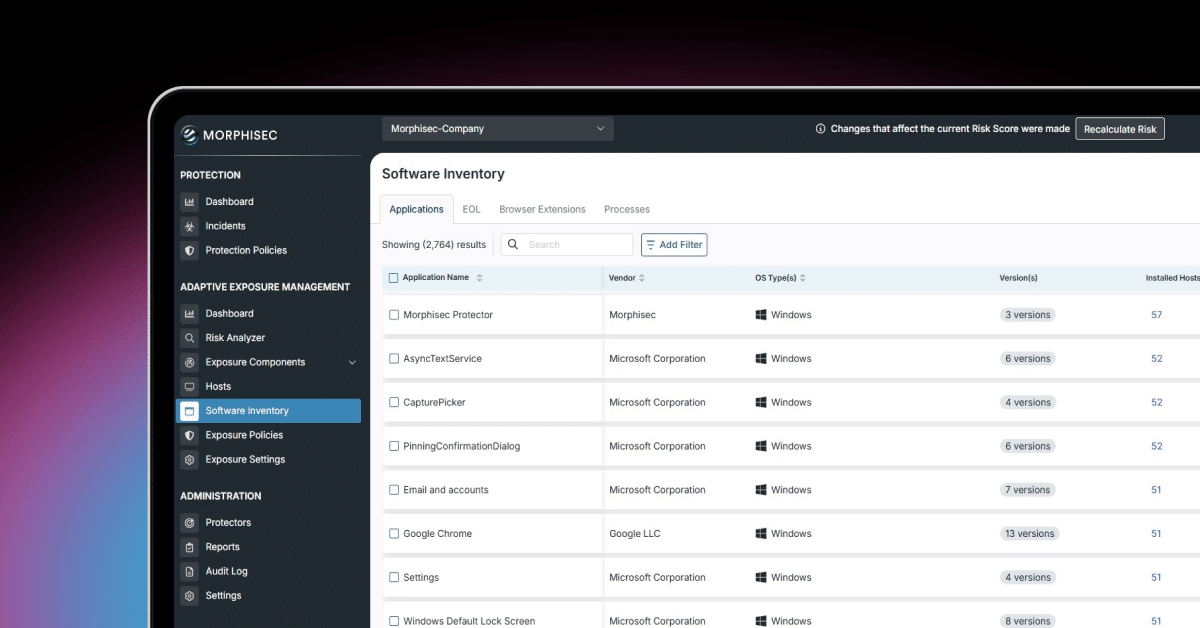
Task: Click the Exposure Settings gear icon
Action: tap(189, 460)
